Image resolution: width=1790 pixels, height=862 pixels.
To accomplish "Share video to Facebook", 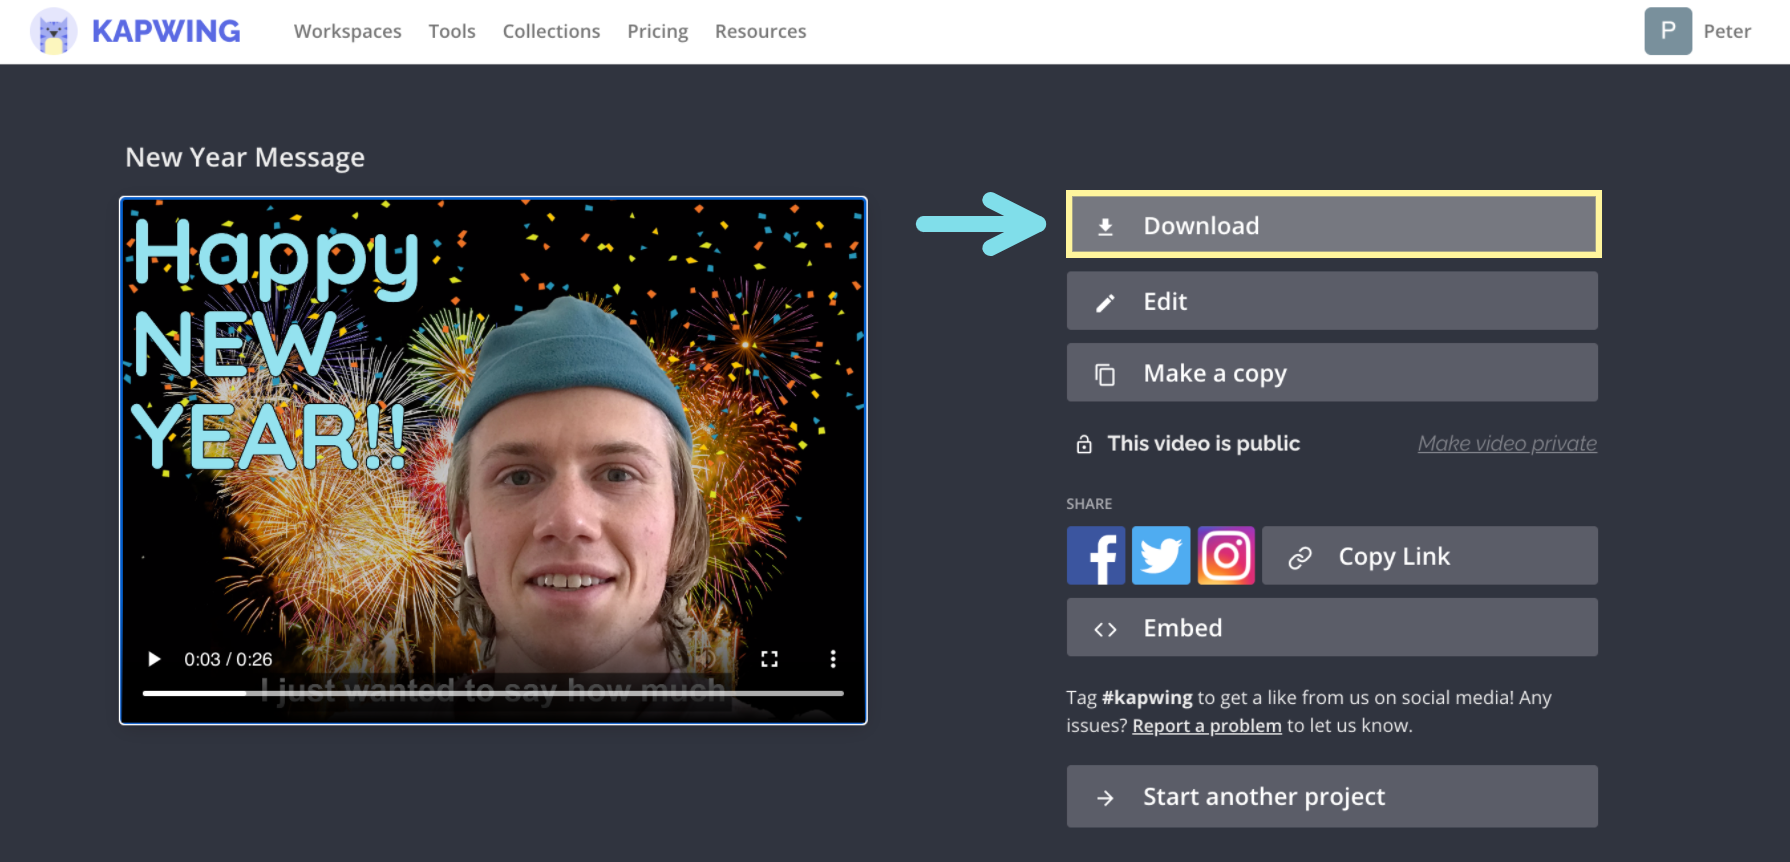I will (x=1096, y=556).
